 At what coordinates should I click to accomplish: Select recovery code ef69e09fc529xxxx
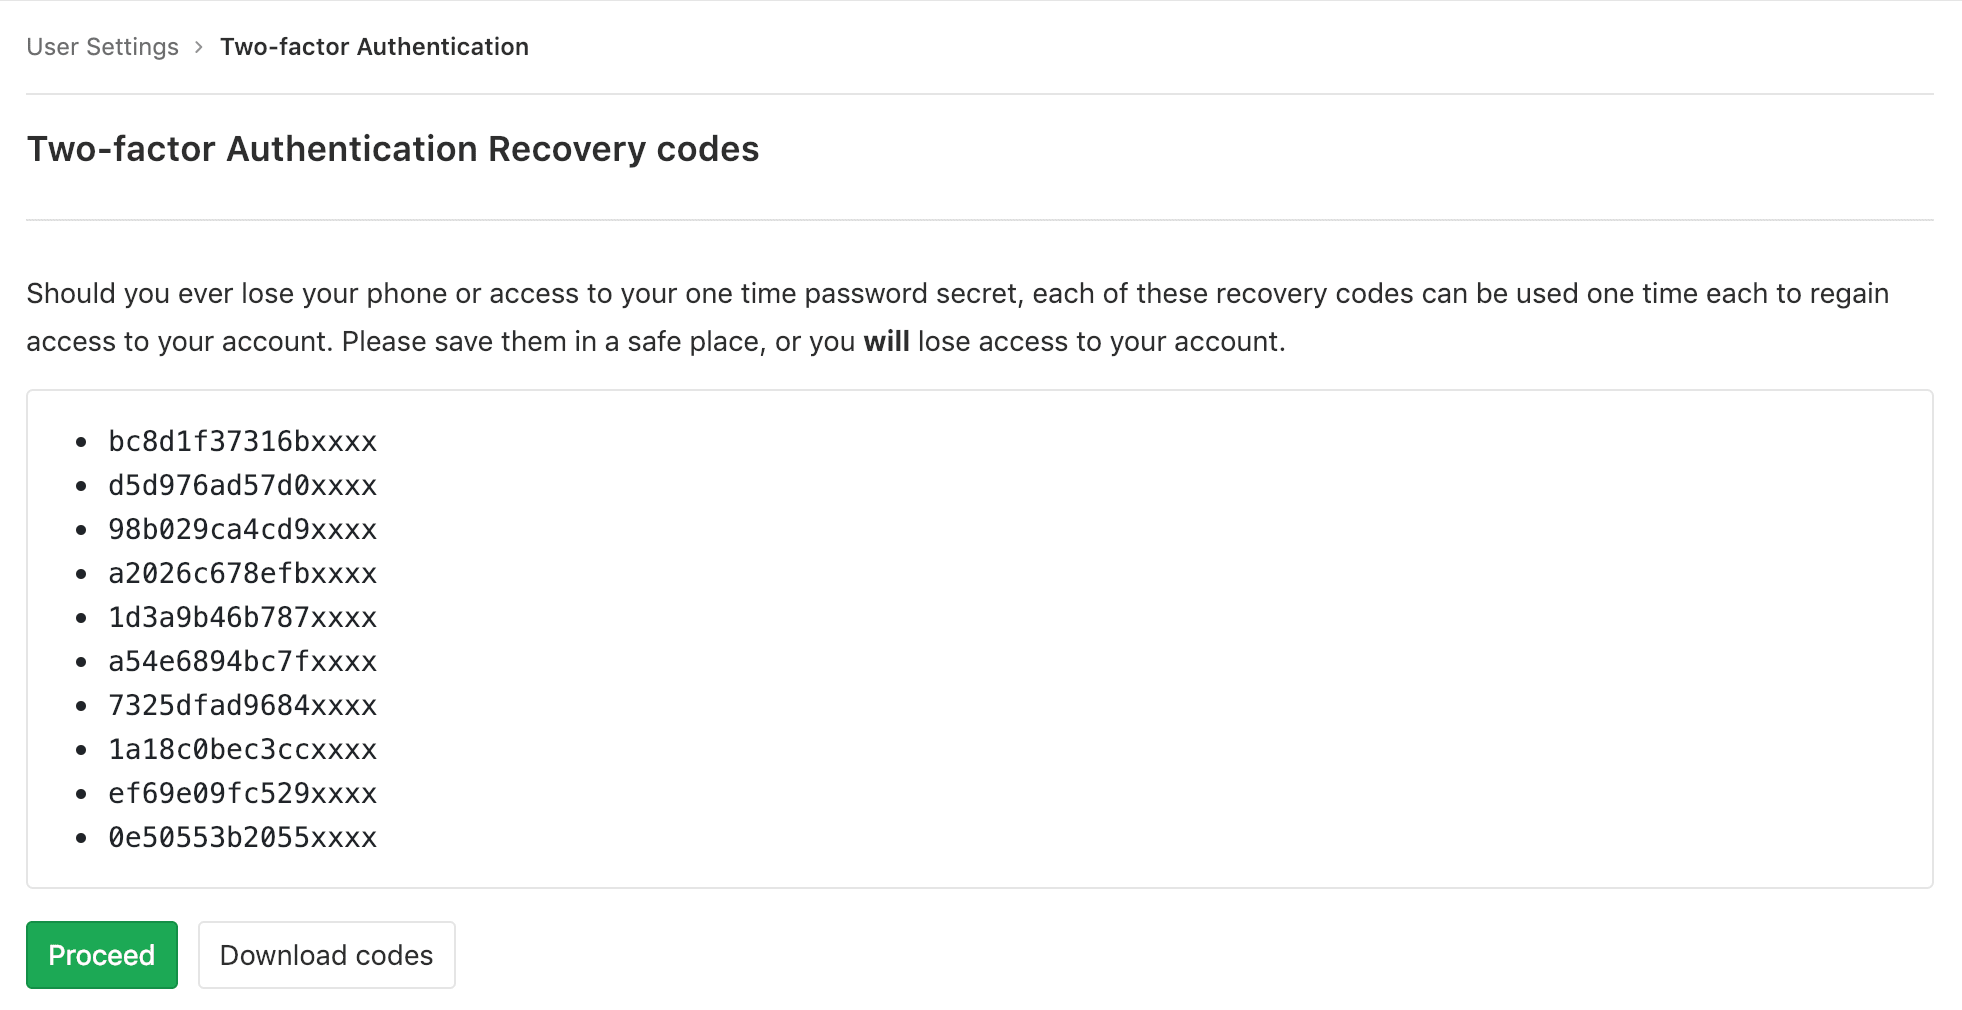(243, 793)
